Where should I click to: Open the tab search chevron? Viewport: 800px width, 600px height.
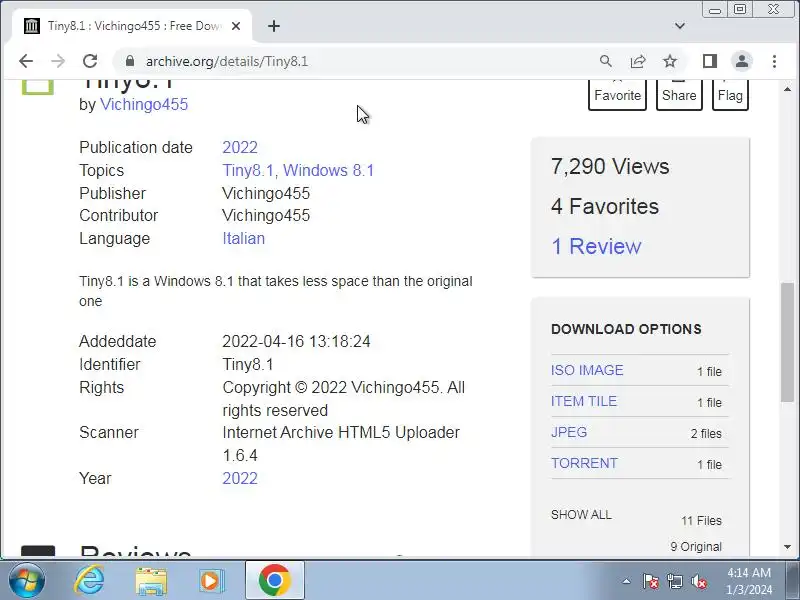[680, 26]
